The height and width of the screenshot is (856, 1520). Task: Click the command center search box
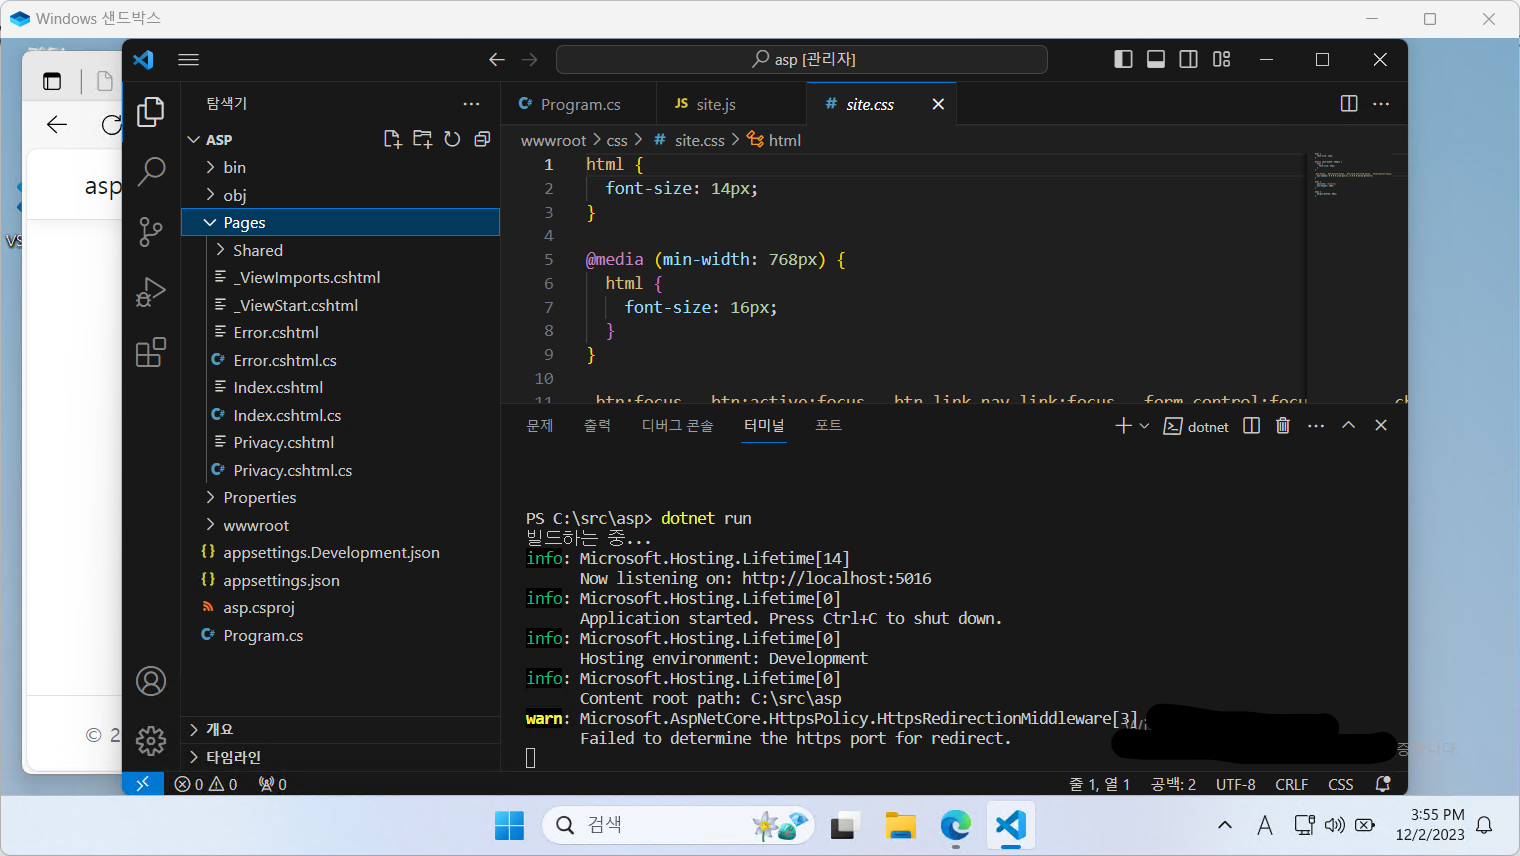[802, 60]
